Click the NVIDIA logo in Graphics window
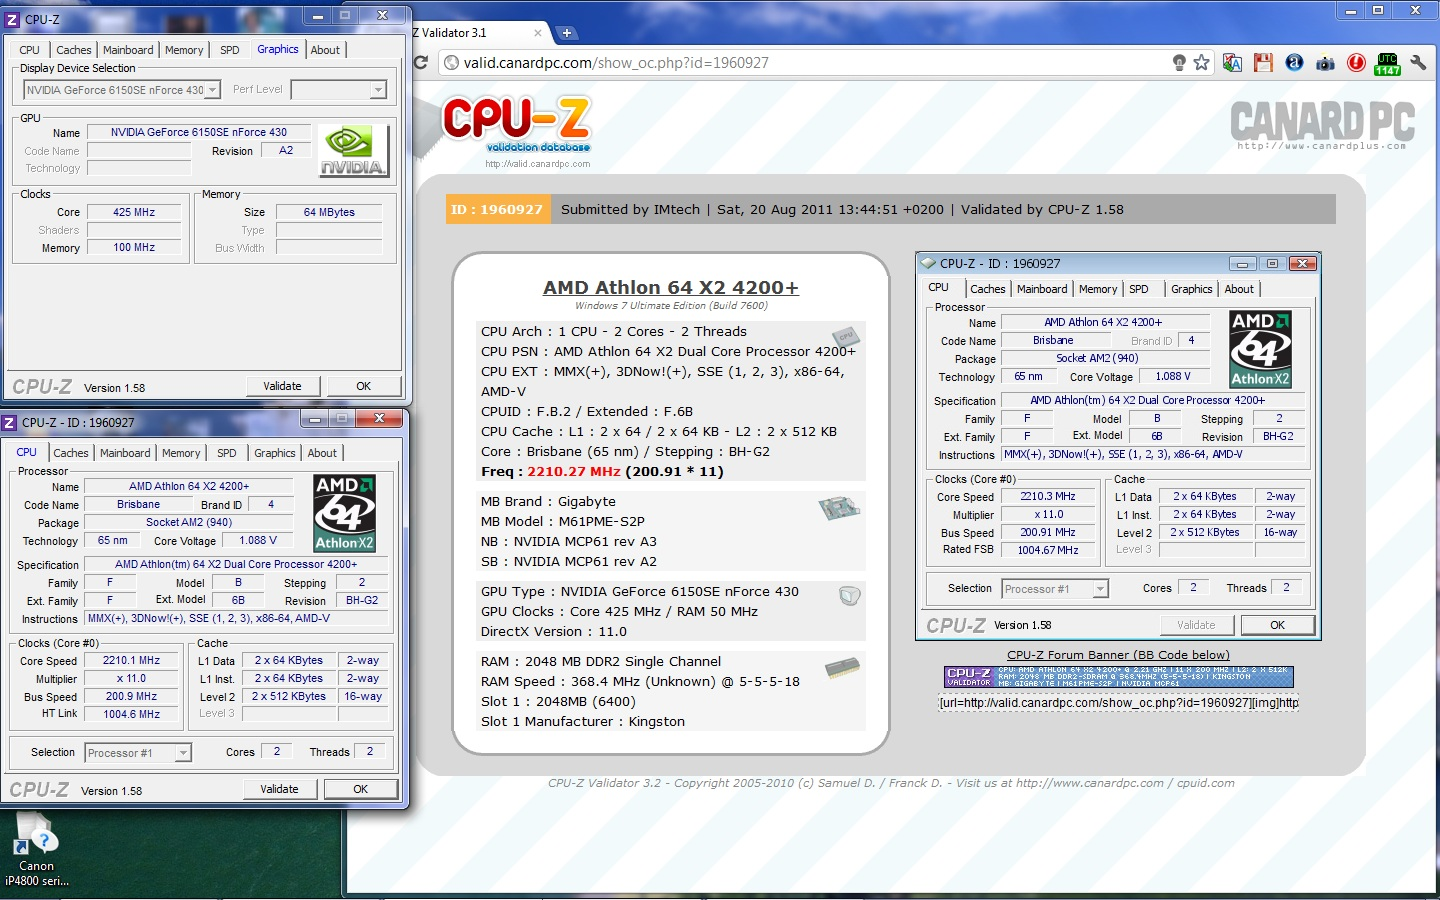 pyautogui.click(x=353, y=151)
